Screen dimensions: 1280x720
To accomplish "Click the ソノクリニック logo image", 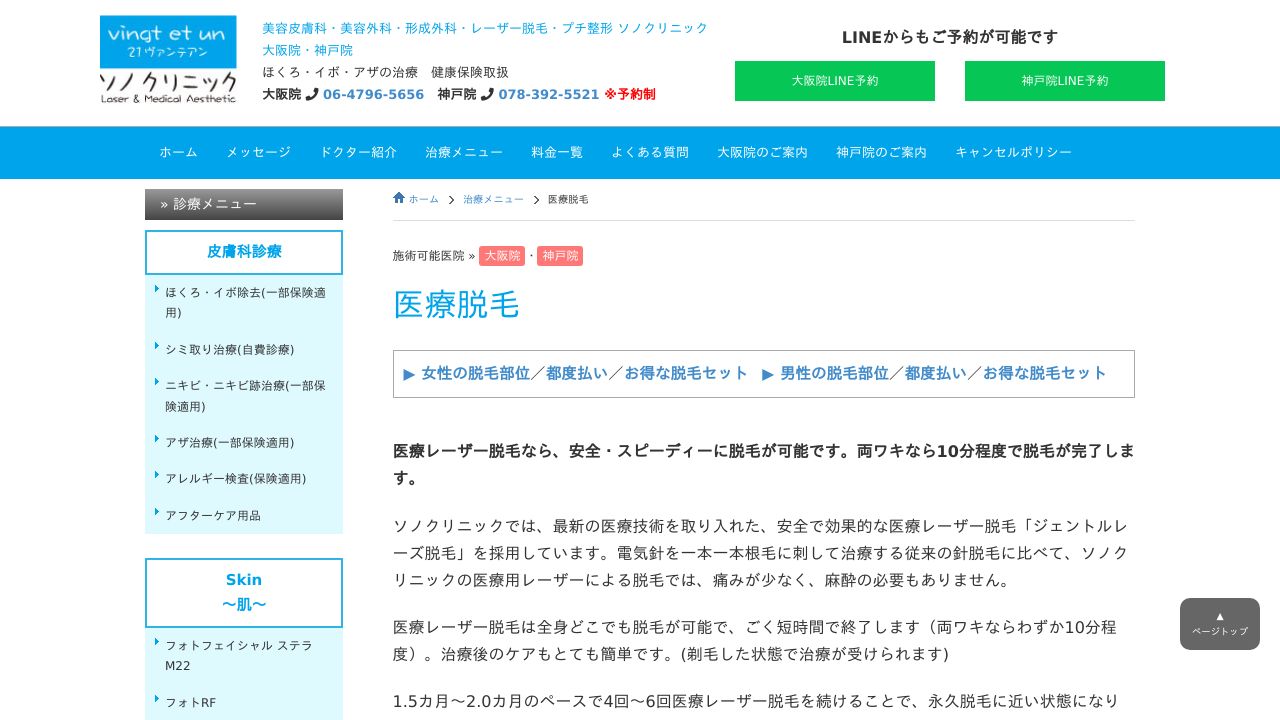I will pyautogui.click(x=167, y=60).
